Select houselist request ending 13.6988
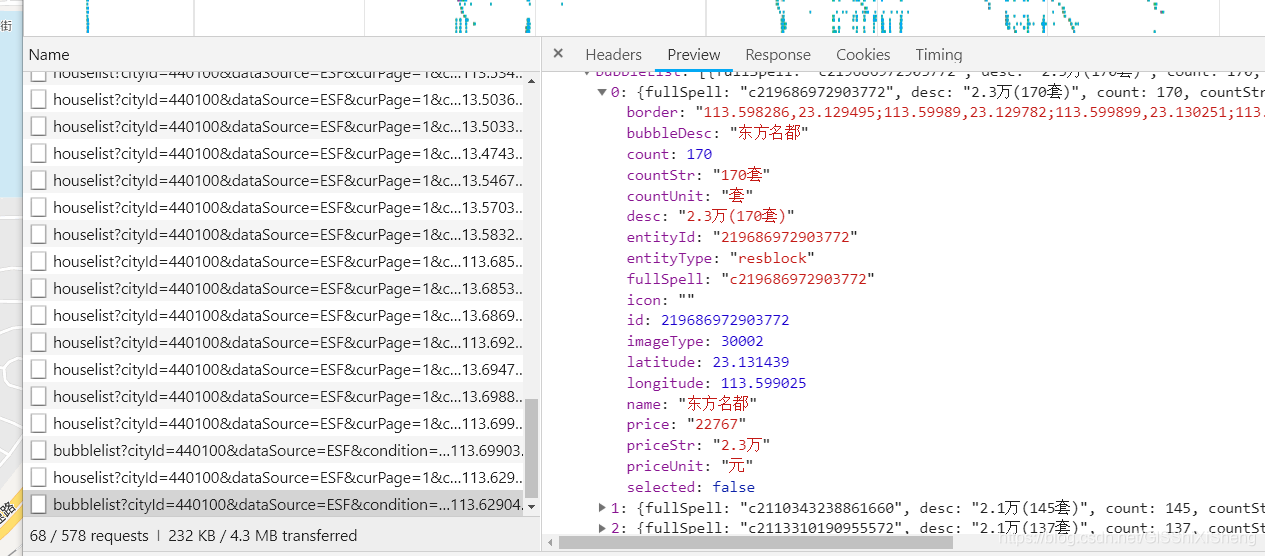The image size is (1265, 556). click(x=274, y=397)
